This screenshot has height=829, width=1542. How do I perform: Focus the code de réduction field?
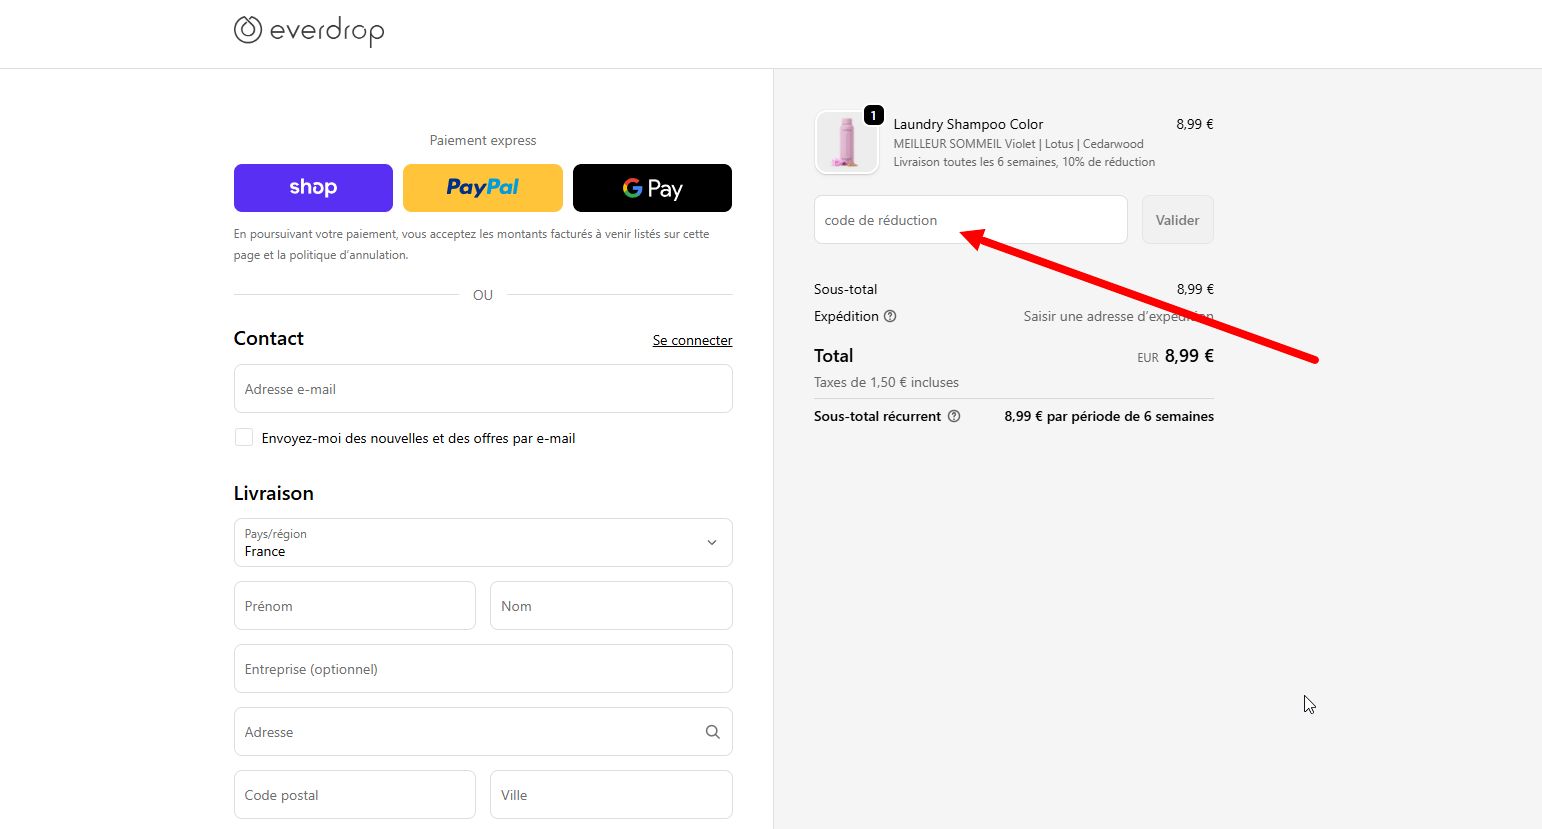pos(971,220)
